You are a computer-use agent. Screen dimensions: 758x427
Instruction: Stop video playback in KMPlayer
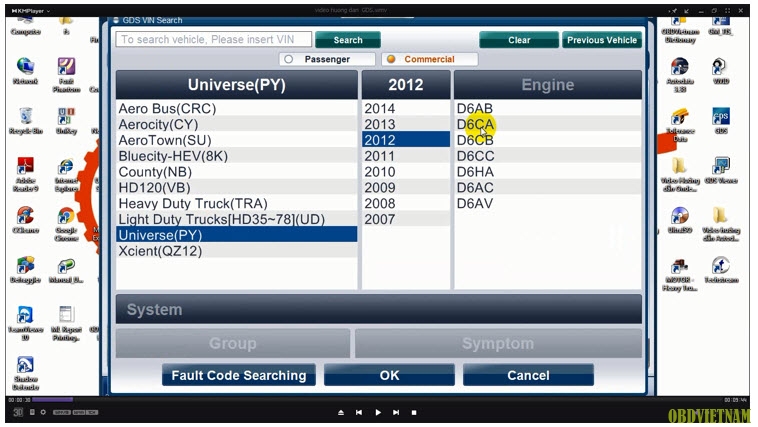pos(414,412)
